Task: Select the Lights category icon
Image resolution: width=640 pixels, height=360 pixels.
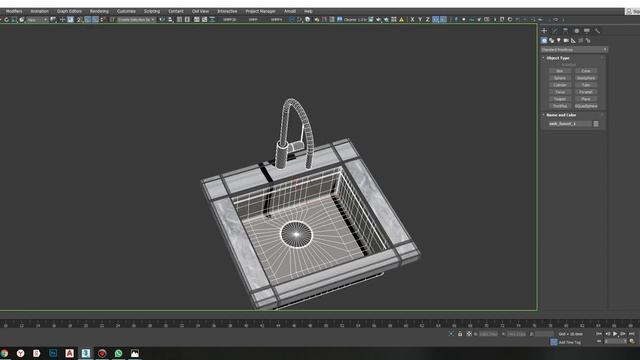Action: [559, 40]
